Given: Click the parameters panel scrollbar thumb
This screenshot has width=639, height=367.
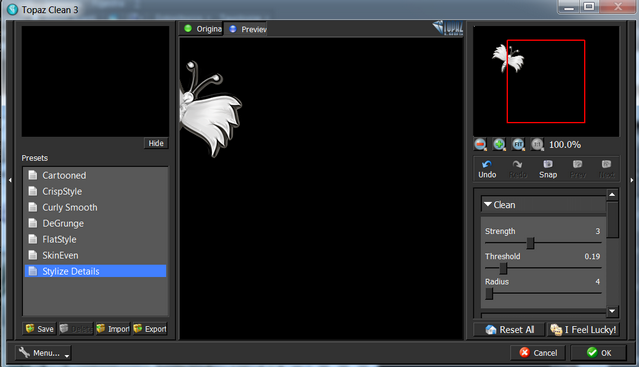Looking at the screenshot, I should click(x=612, y=220).
